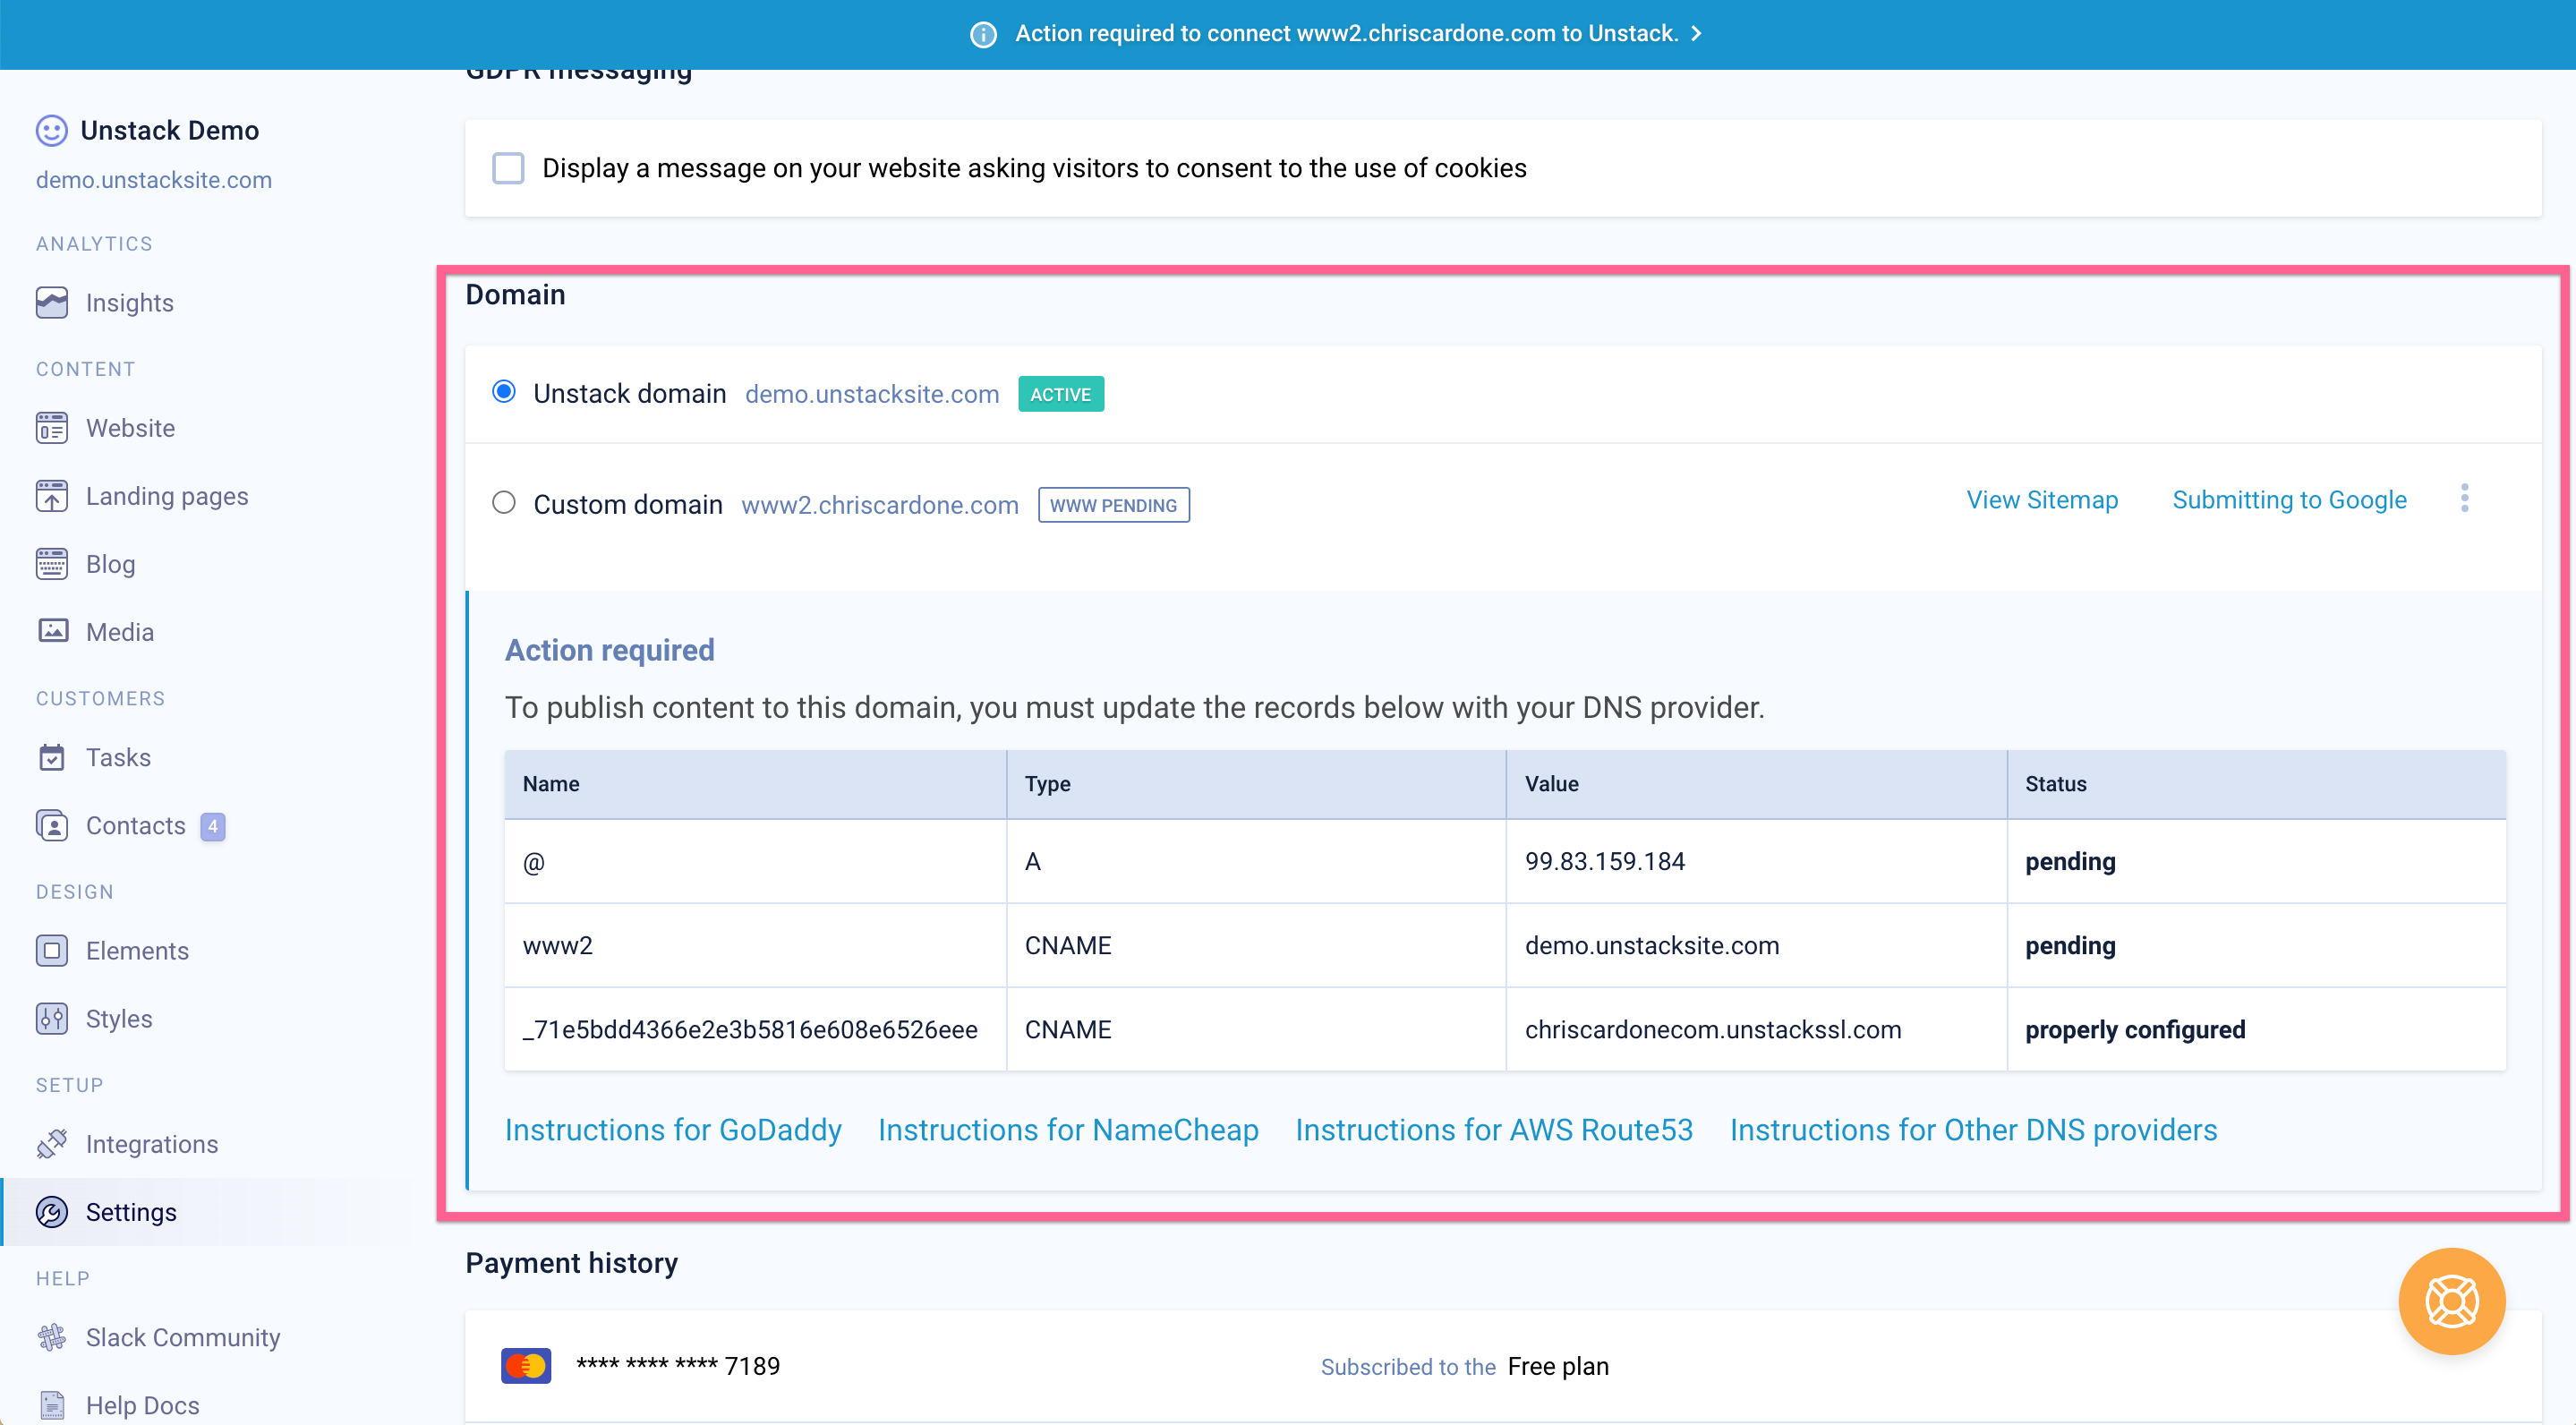Click the www2 name cell
This screenshot has width=2576, height=1425.
(x=755, y=946)
